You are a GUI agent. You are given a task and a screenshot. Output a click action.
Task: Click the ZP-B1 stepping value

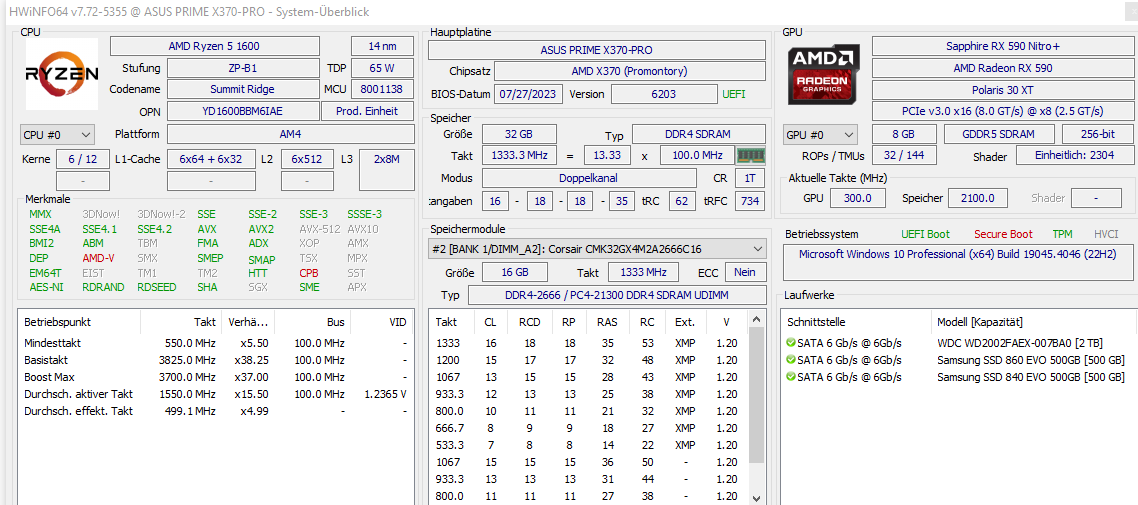[x=243, y=68]
